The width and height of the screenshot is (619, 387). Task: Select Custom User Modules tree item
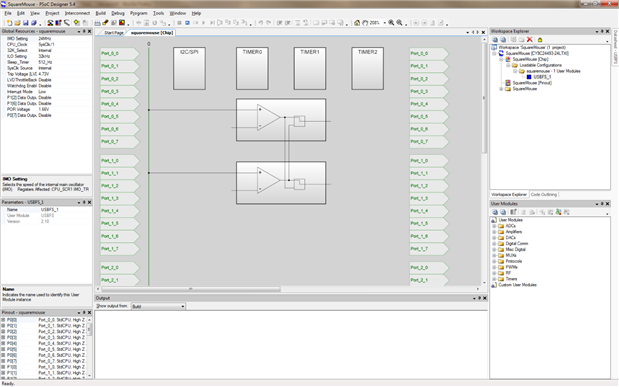pos(517,285)
